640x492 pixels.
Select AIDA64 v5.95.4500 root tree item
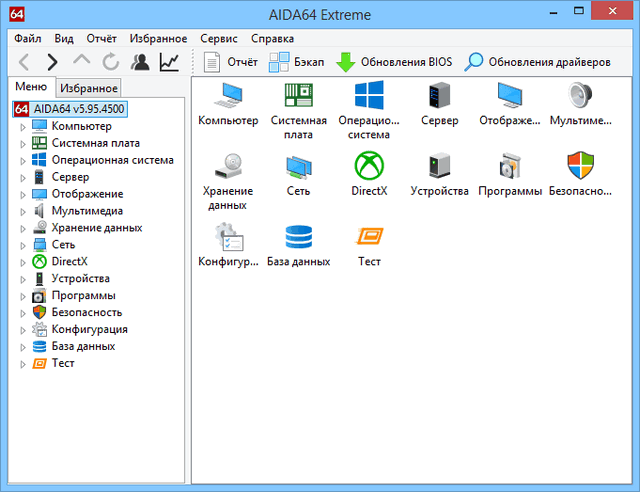tap(70, 109)
